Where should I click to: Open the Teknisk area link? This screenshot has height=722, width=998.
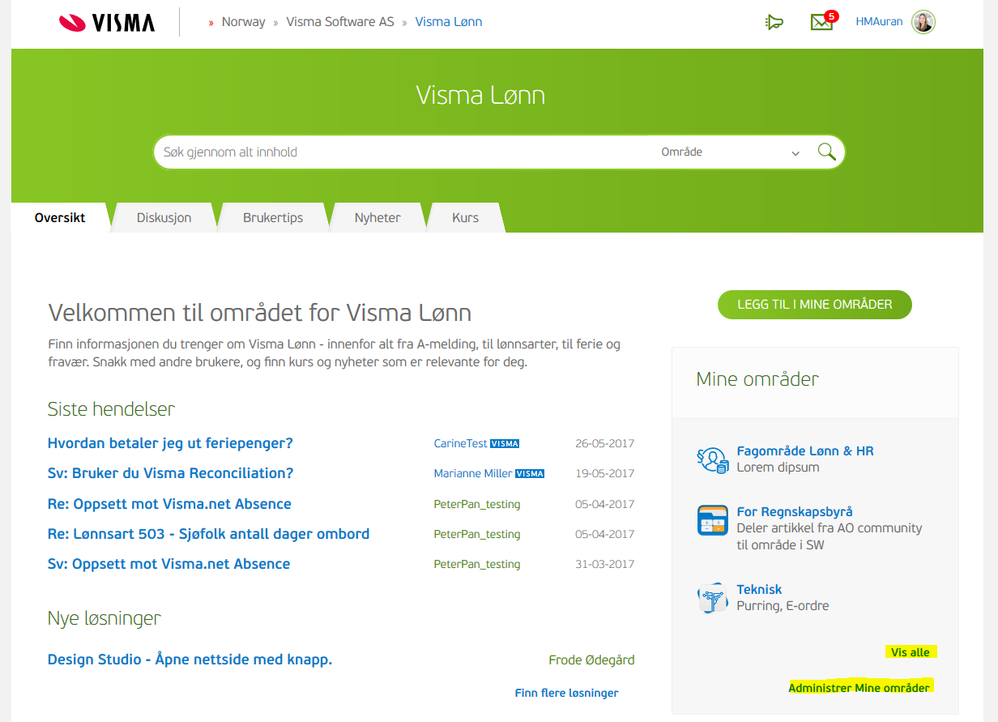759,589
